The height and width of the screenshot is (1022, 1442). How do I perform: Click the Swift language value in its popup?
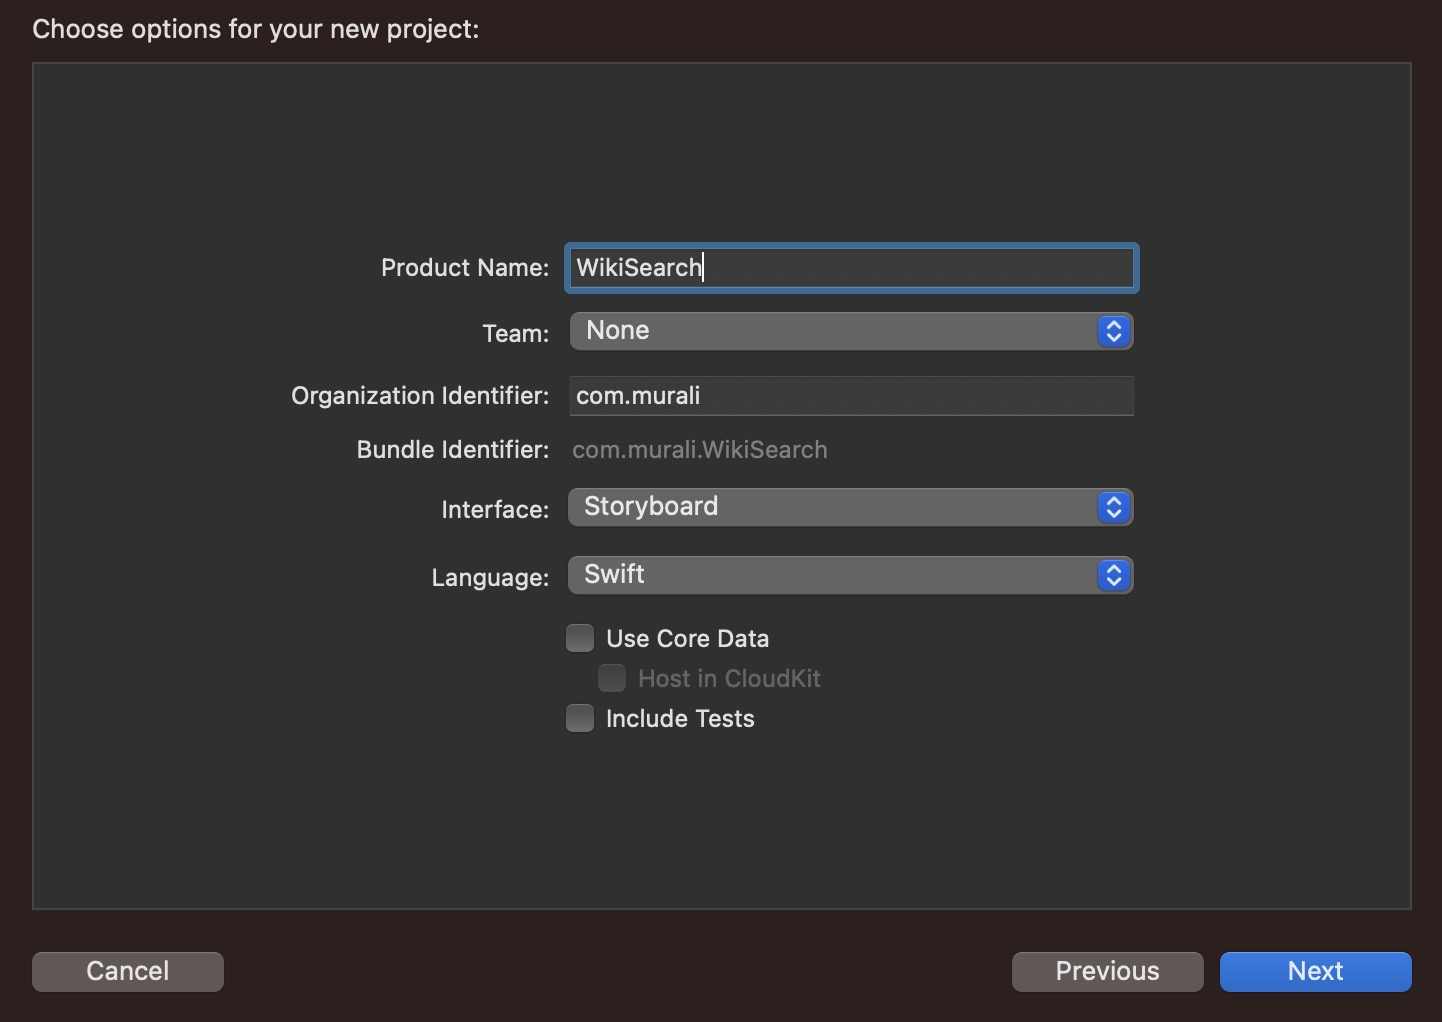[615, 574]
